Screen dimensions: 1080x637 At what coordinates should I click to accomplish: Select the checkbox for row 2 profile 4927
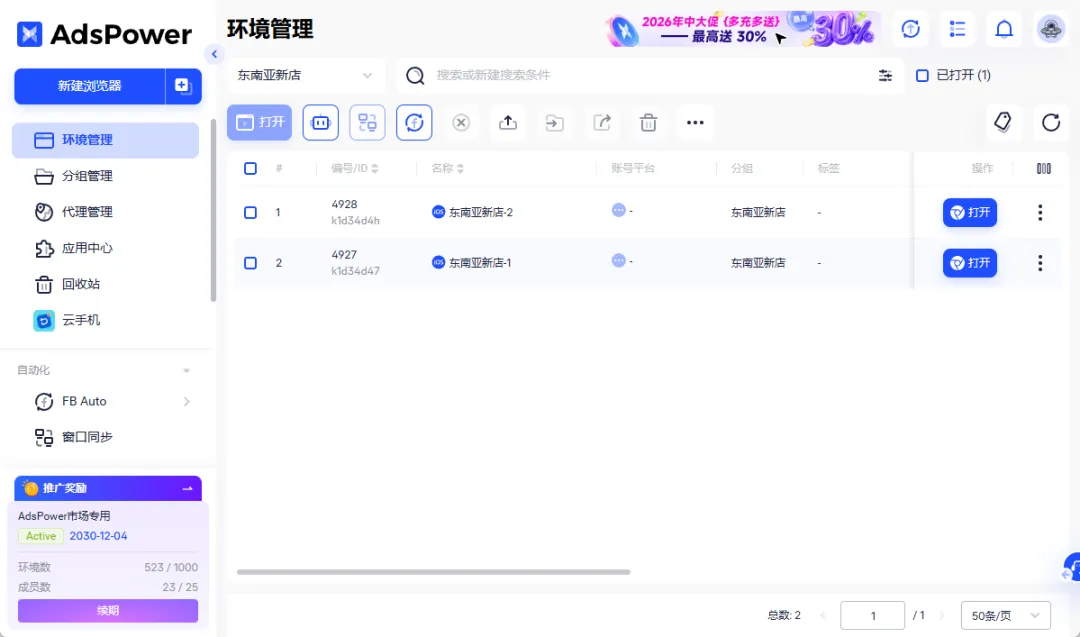251,262
